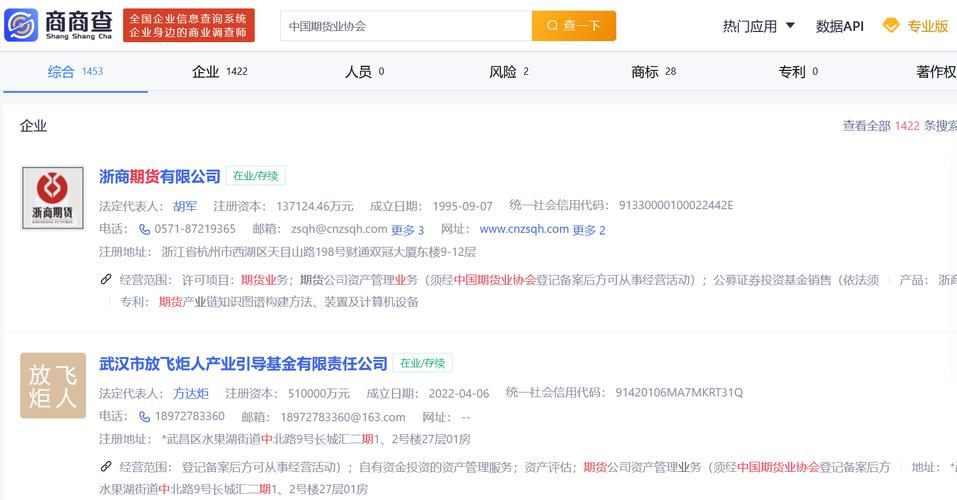Open legal representative 胡军 link

pos(185,206)
